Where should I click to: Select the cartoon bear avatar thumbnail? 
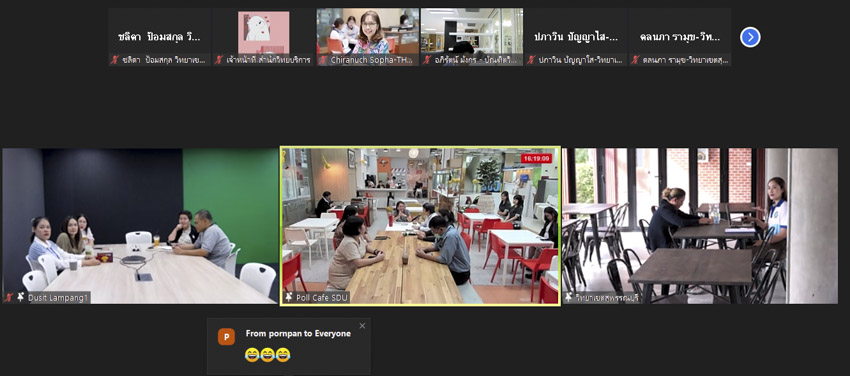263,37
